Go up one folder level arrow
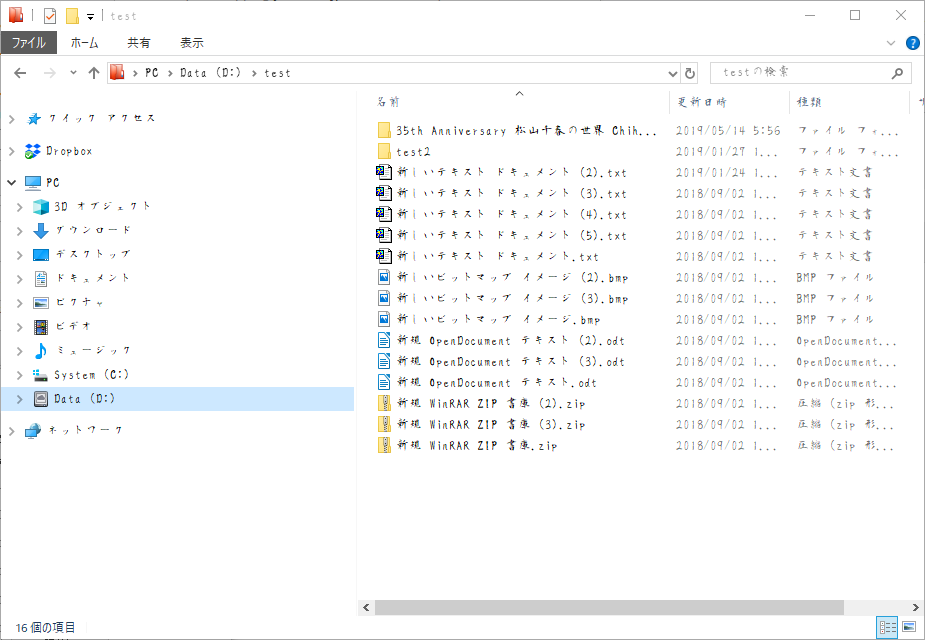 coord(94,73)
